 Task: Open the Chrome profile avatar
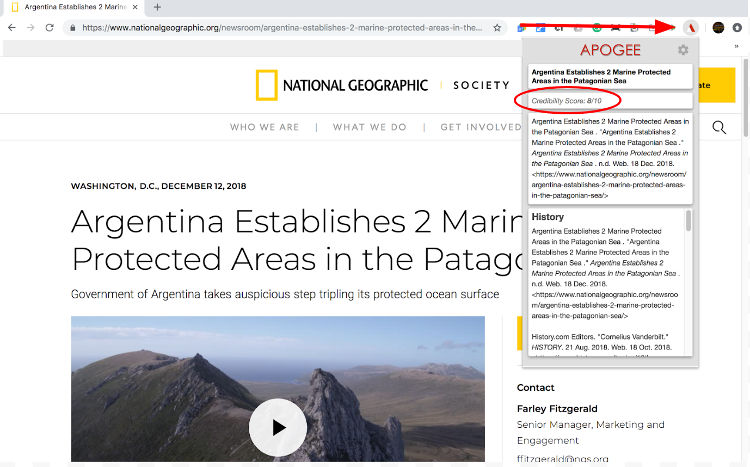[718, 28]
